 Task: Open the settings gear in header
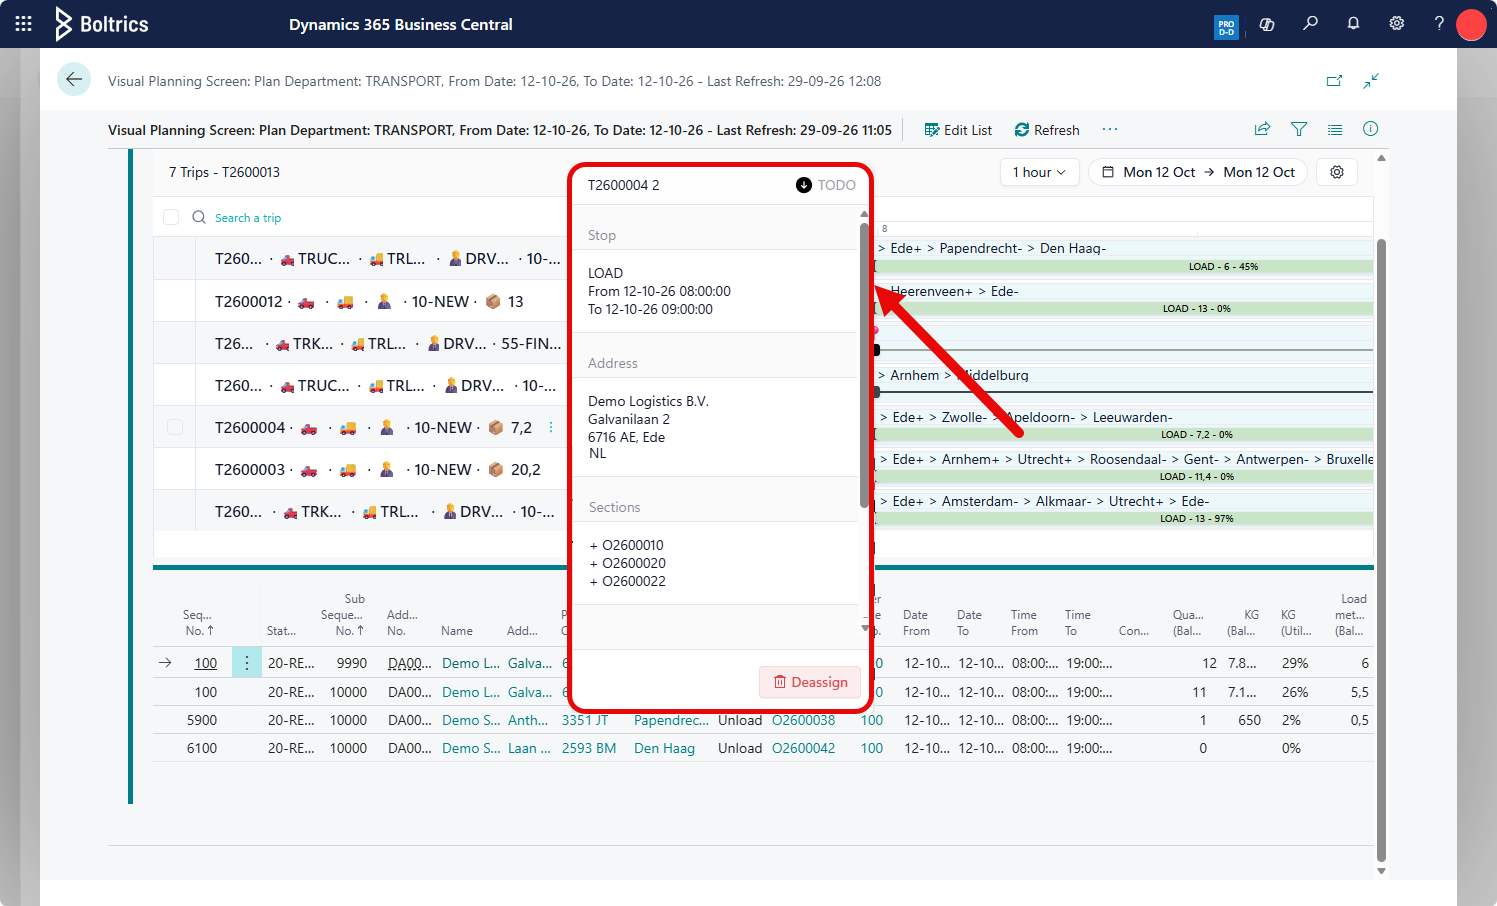1397,24
